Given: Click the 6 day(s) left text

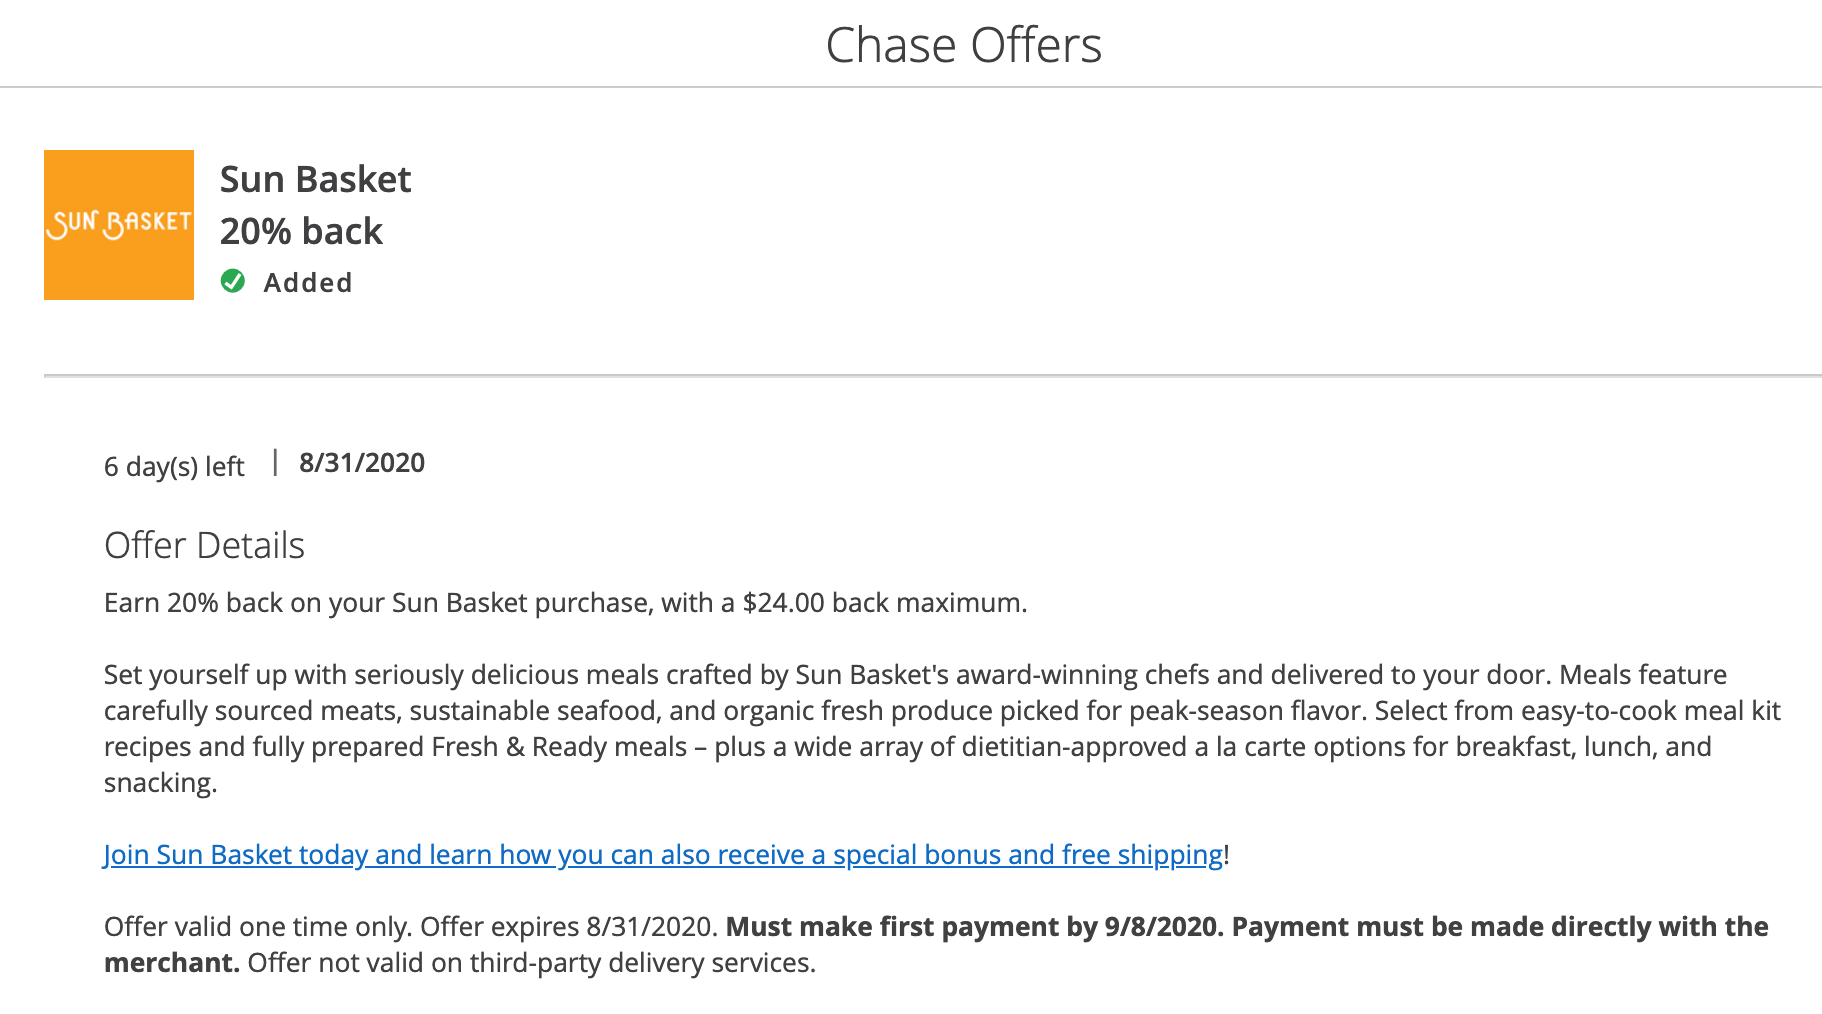Looking at the screenshot, I should (x=174, y=467).
